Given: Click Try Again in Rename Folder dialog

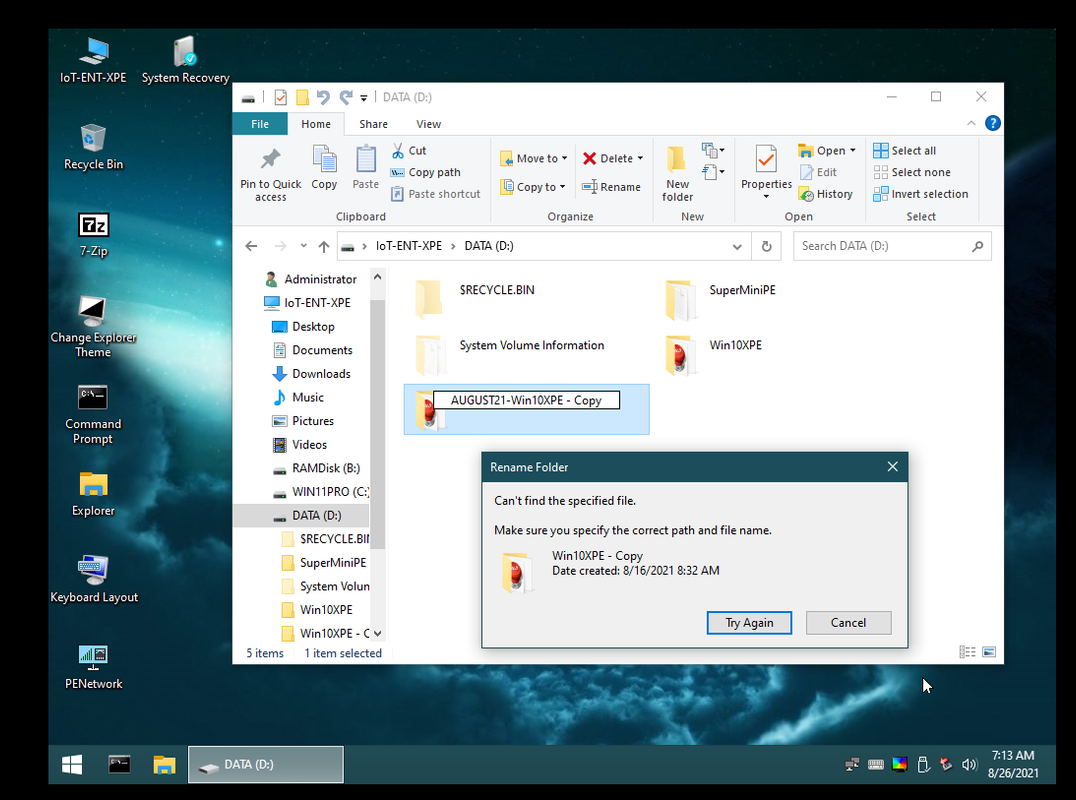Looking at the screenshot, I should click(x=749, y=623).
